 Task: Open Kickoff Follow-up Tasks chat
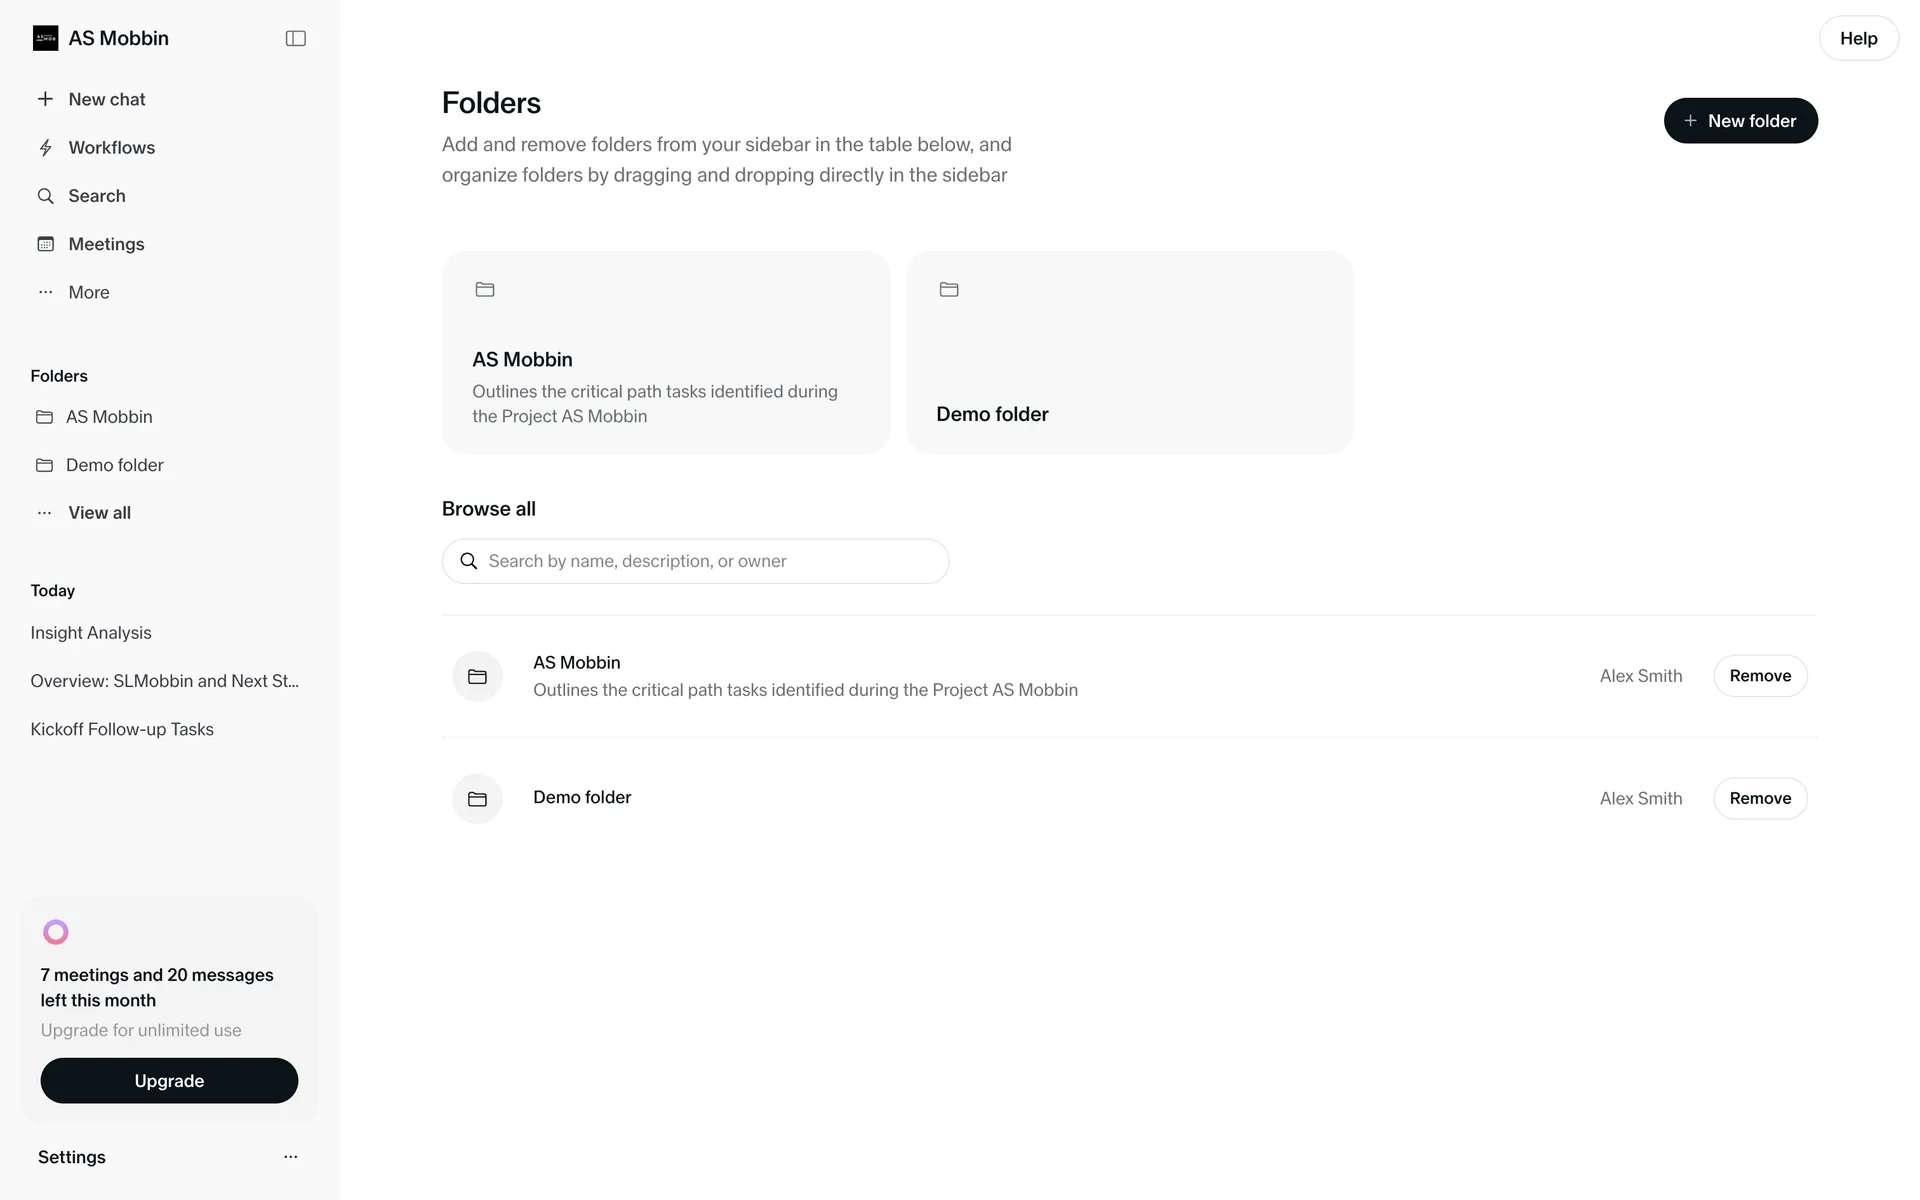(122, 729)
